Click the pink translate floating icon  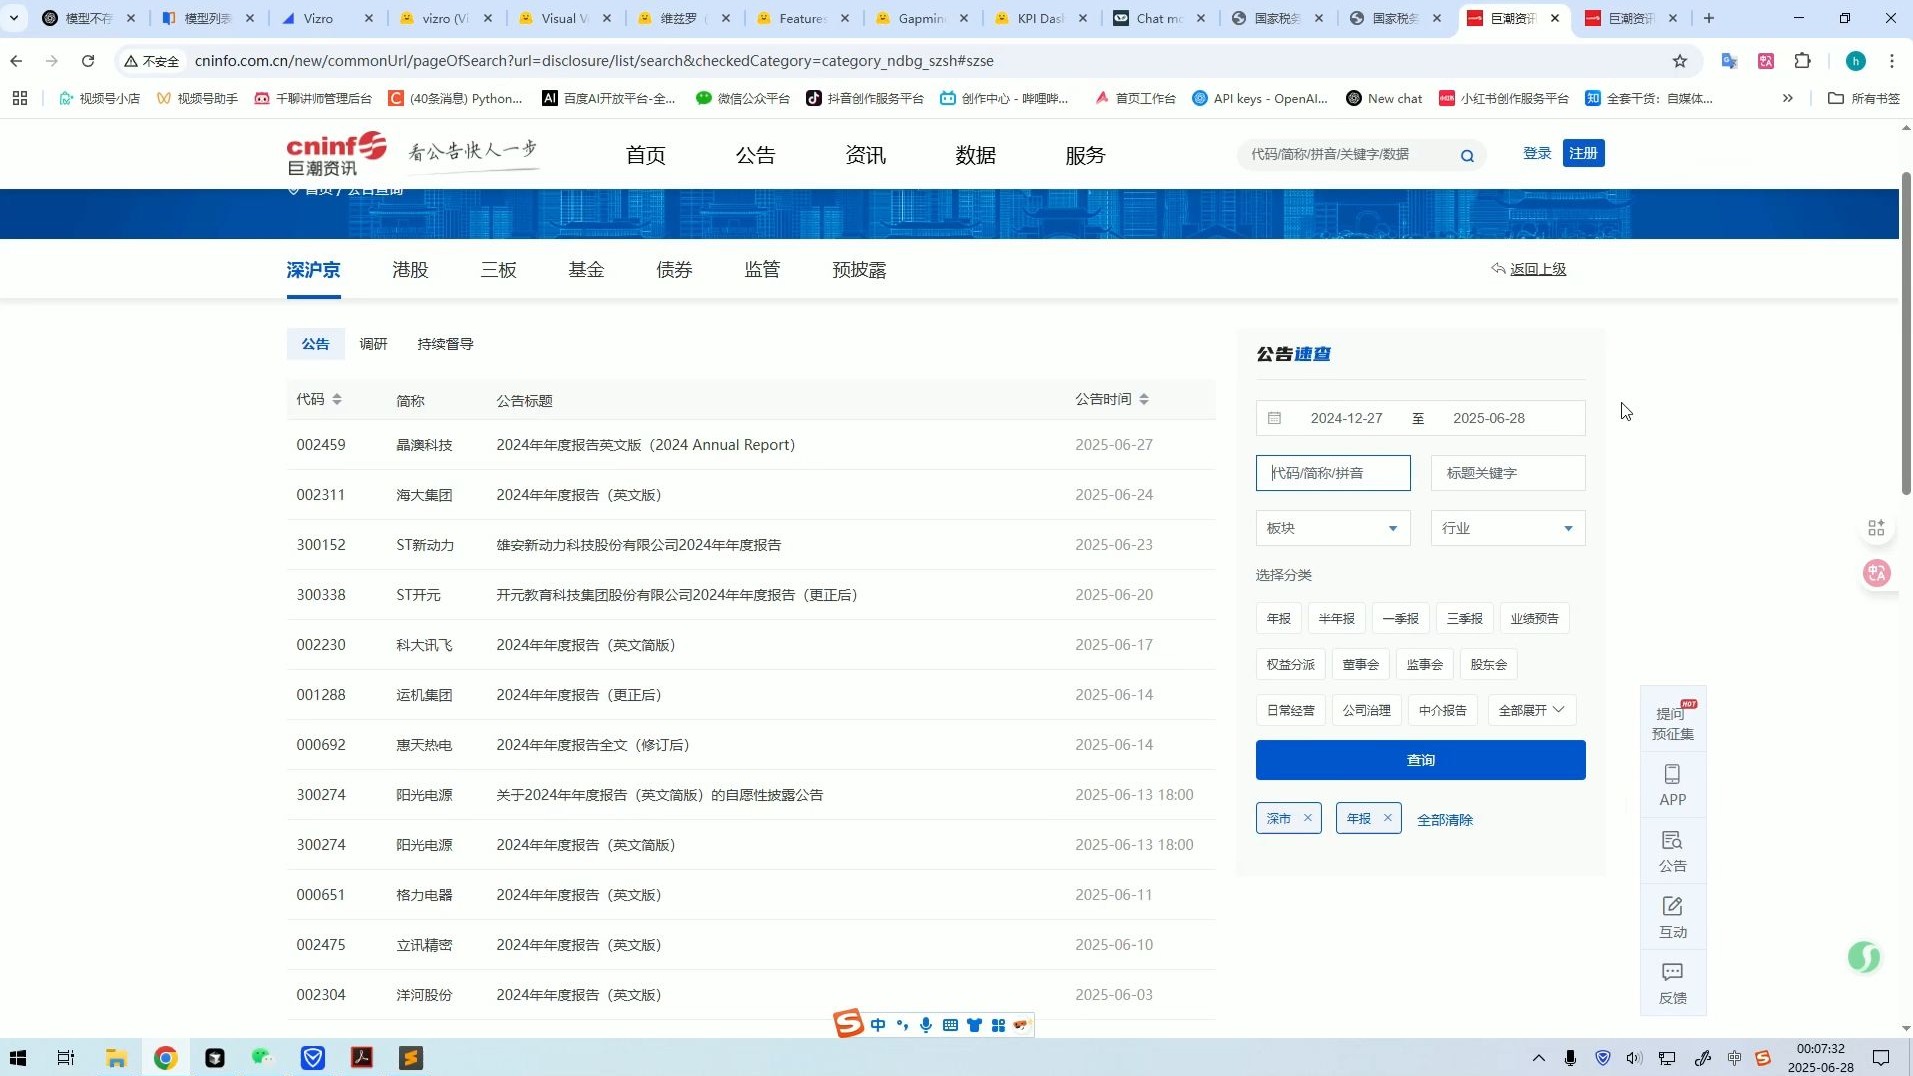(x=1877, y=573)
